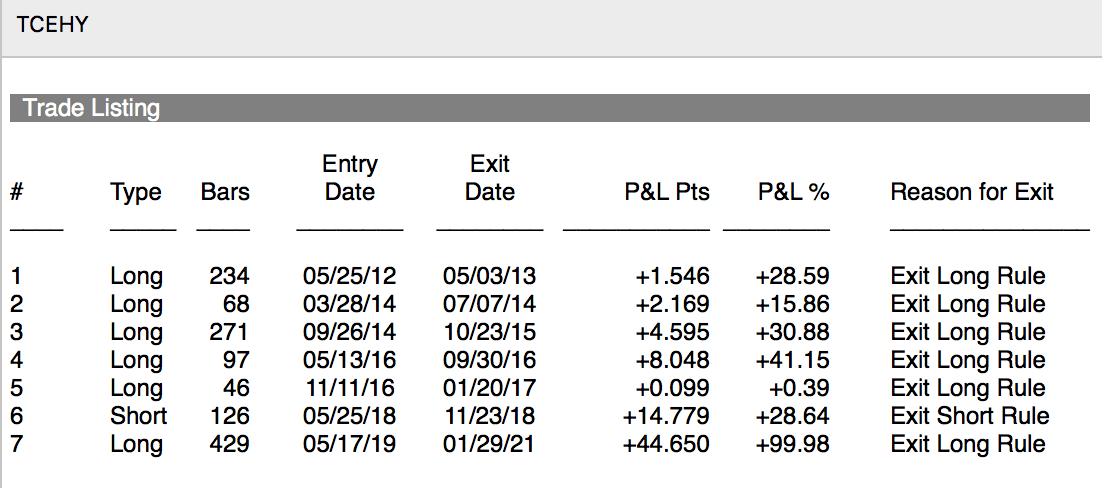Click the Exit Date column header

(490, 178)
